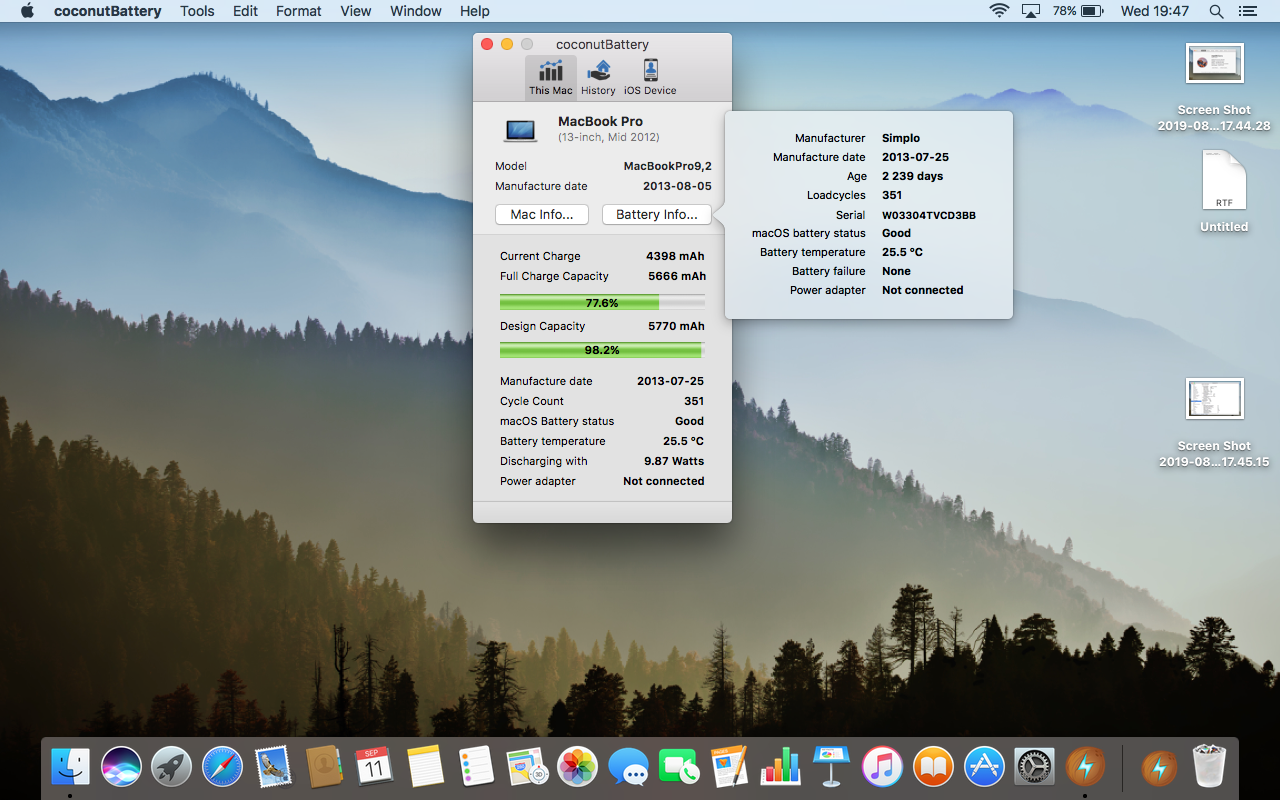1280x800 pixels.
Task: Open the Mac Info... button
Action: click(542, 215)
